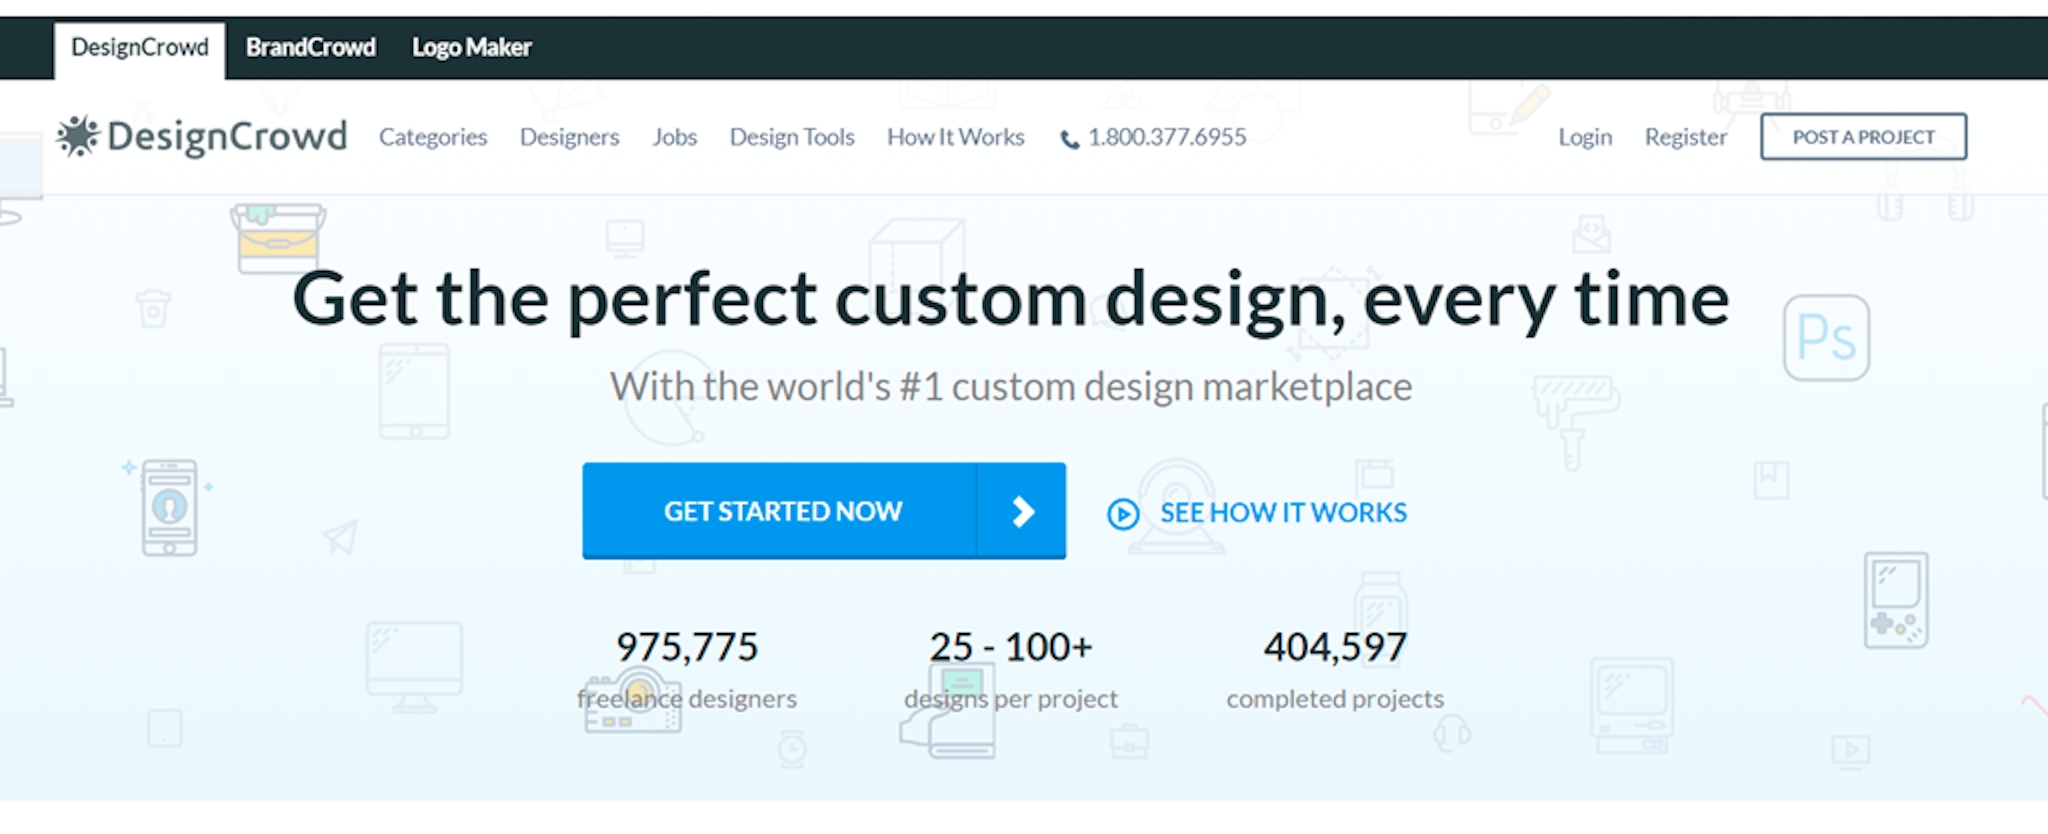Click the smartphone with avatar icon
This screenshot has width=2048, height=834.
[x=169, y=508]
